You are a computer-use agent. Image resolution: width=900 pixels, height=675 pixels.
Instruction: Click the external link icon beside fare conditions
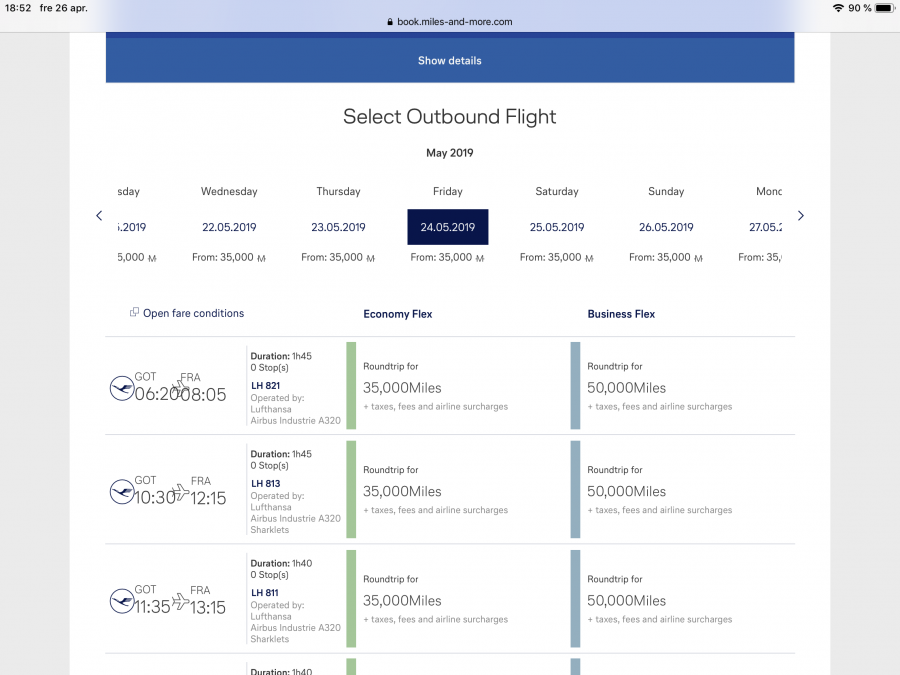point(134,313)
